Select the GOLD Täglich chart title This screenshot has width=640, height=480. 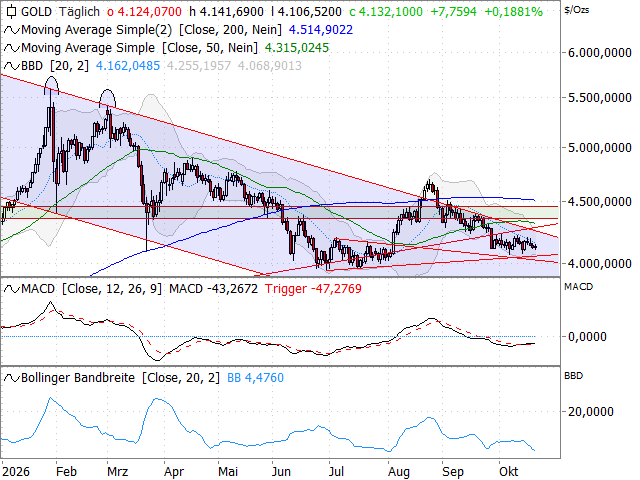[x=60, y=12]
